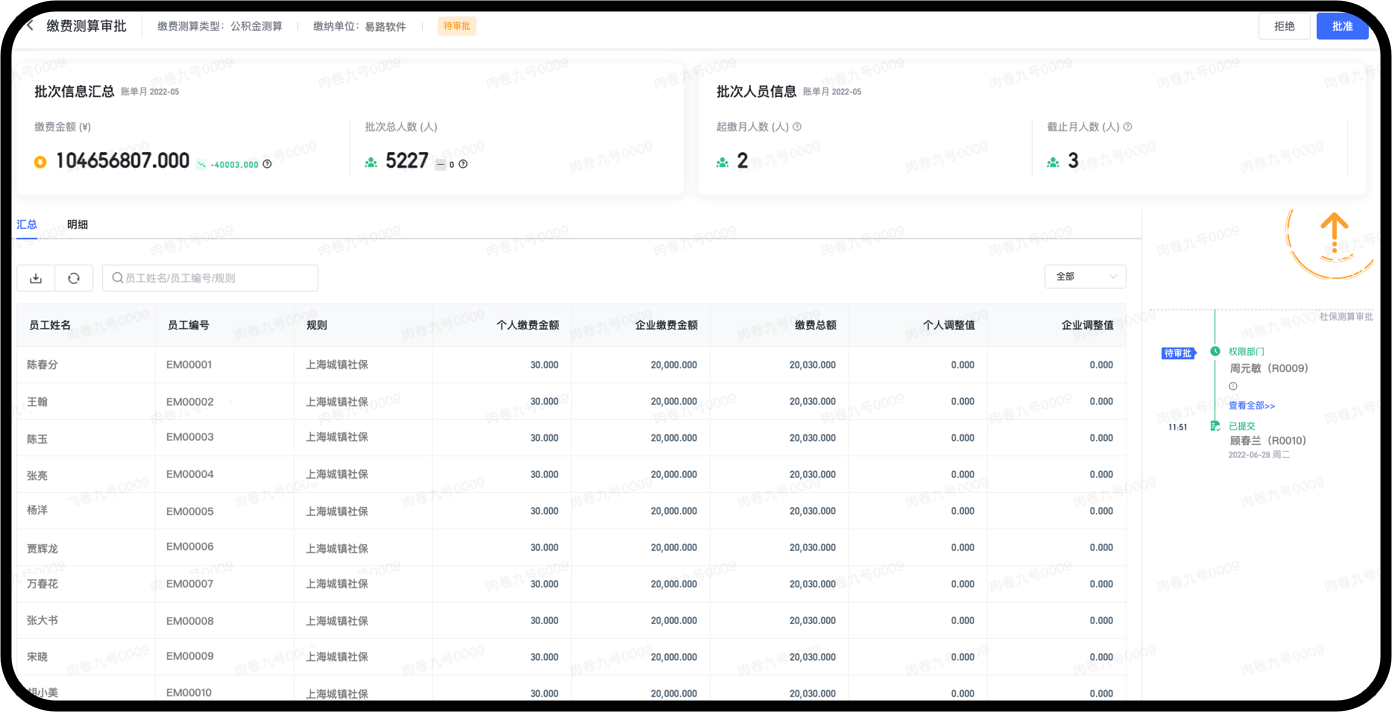Click the 已提交 document icon on timeline
This screenshot has width=1392, height=712.
1215,426
